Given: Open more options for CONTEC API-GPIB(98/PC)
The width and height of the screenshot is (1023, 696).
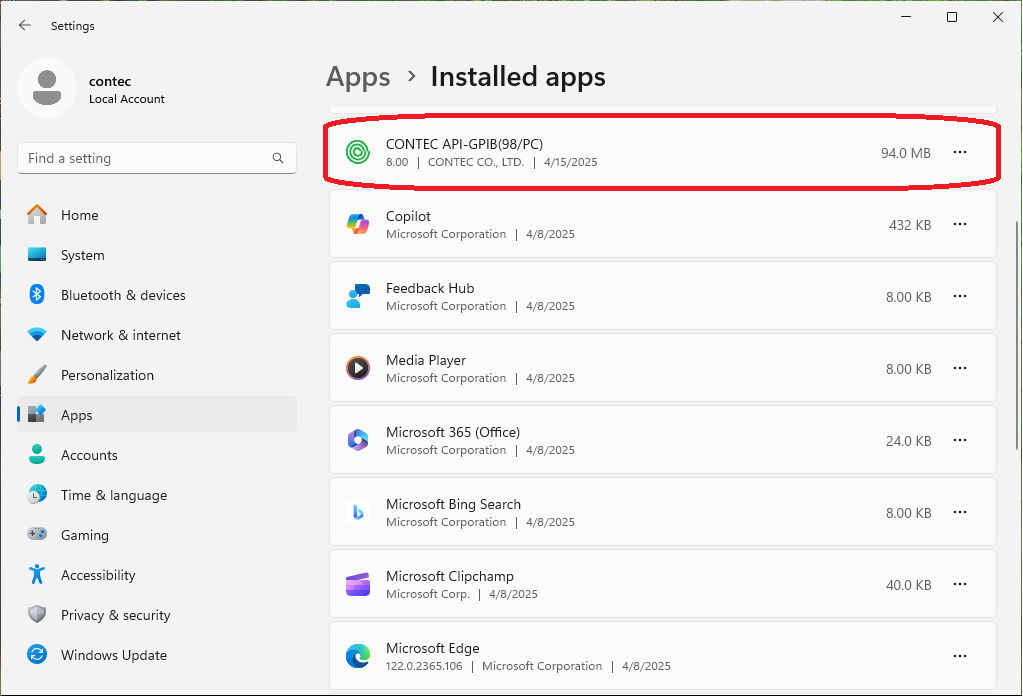Looking at the screenshot, I should [960, 153].
